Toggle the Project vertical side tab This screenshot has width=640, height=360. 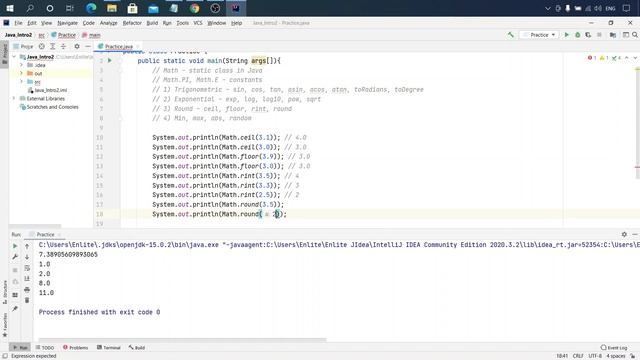pyautogui.click(x=4, y=53)
